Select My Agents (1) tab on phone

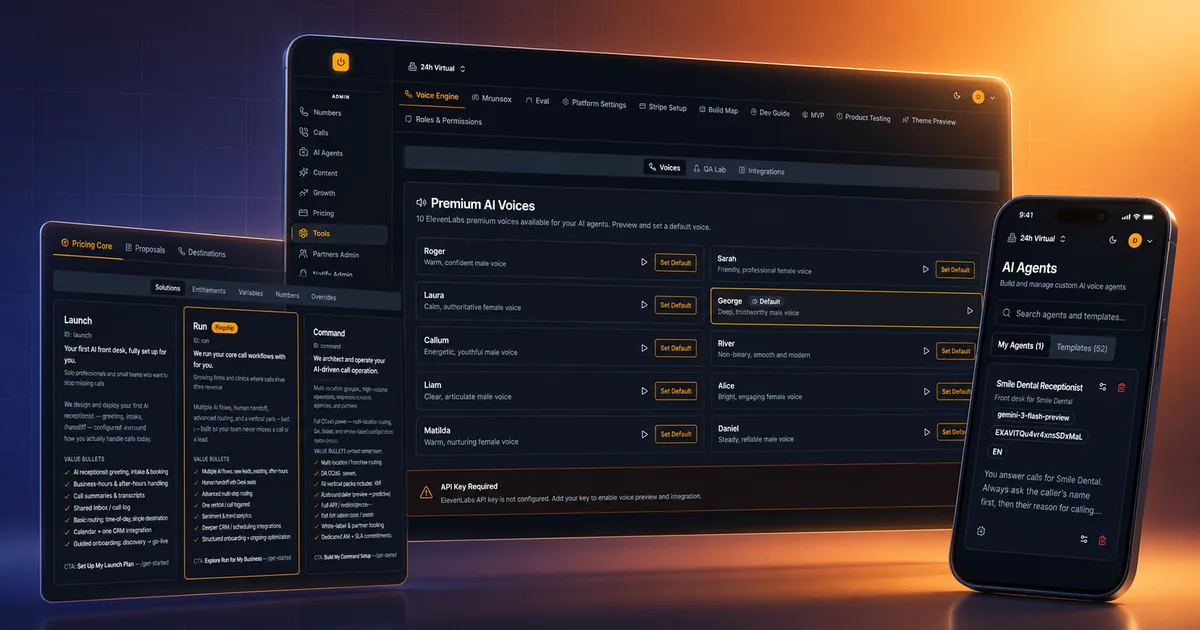click(x=1021, y=346)
